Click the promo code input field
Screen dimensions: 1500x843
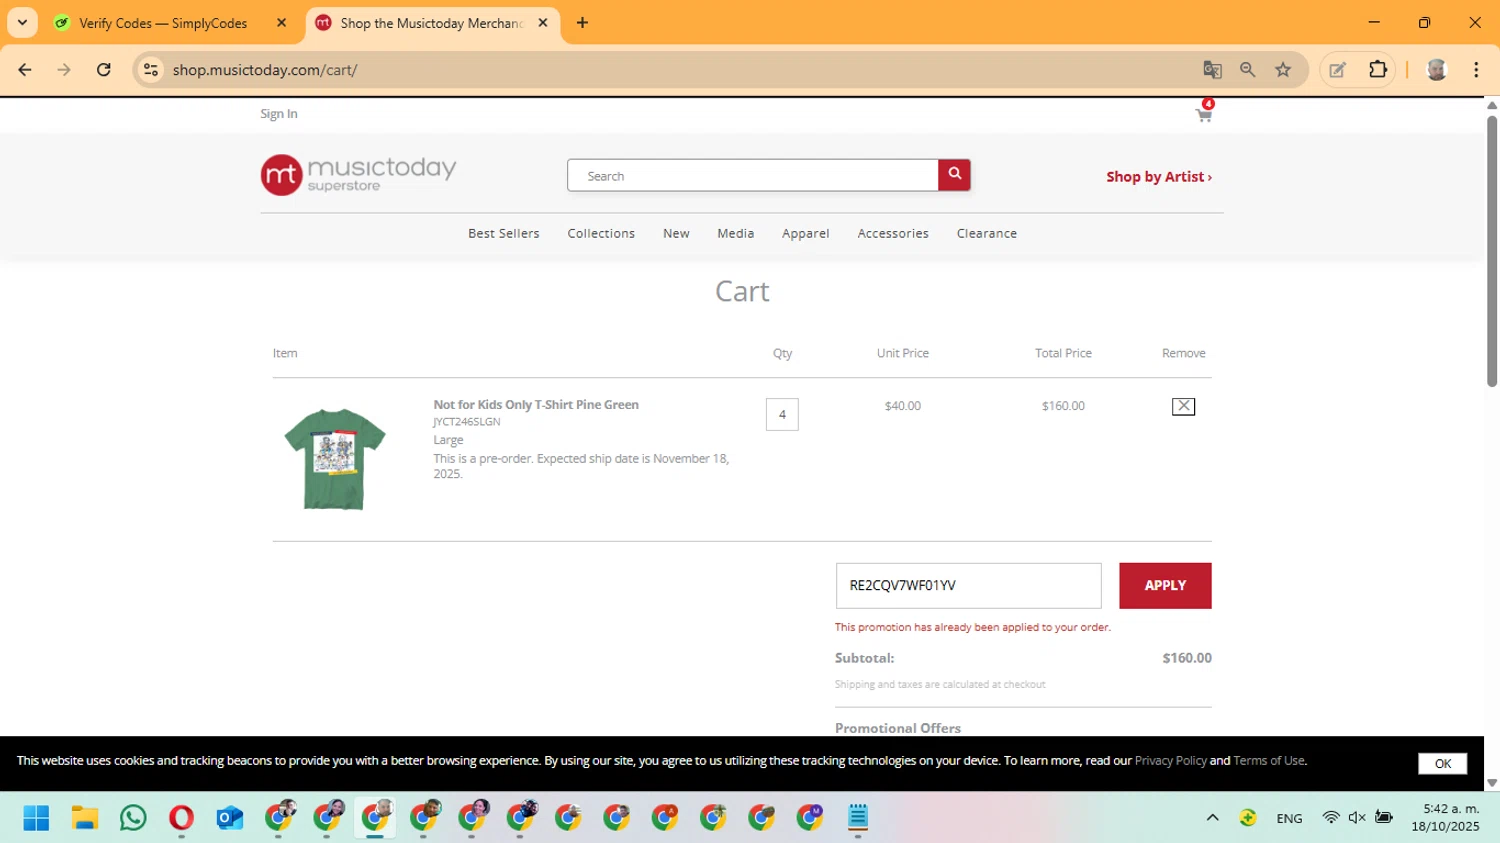click(x=968, y=585)
